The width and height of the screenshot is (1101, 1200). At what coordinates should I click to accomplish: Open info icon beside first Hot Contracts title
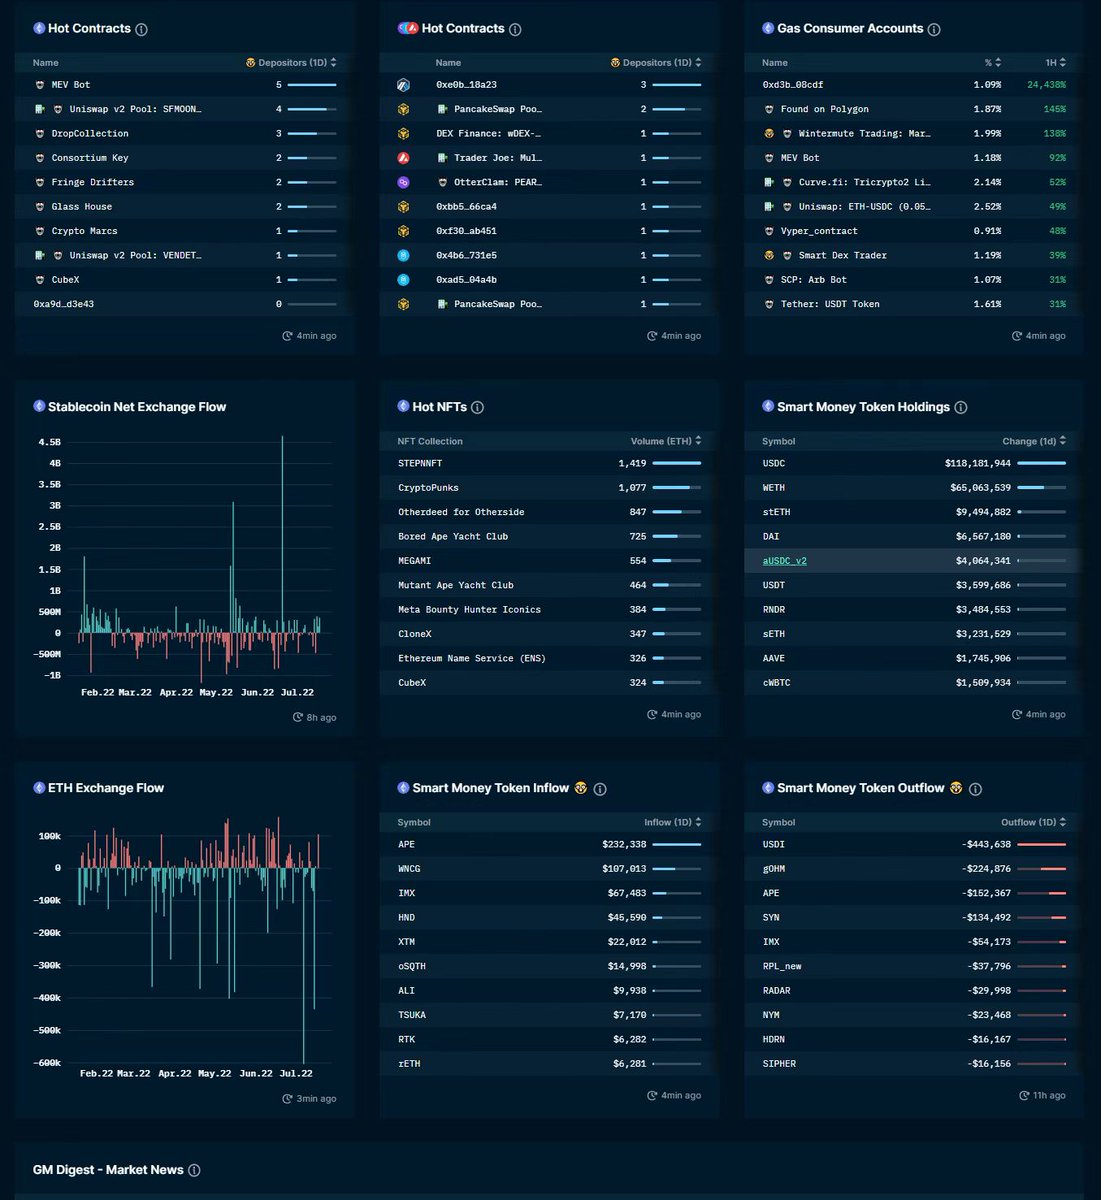click(141, 30)
